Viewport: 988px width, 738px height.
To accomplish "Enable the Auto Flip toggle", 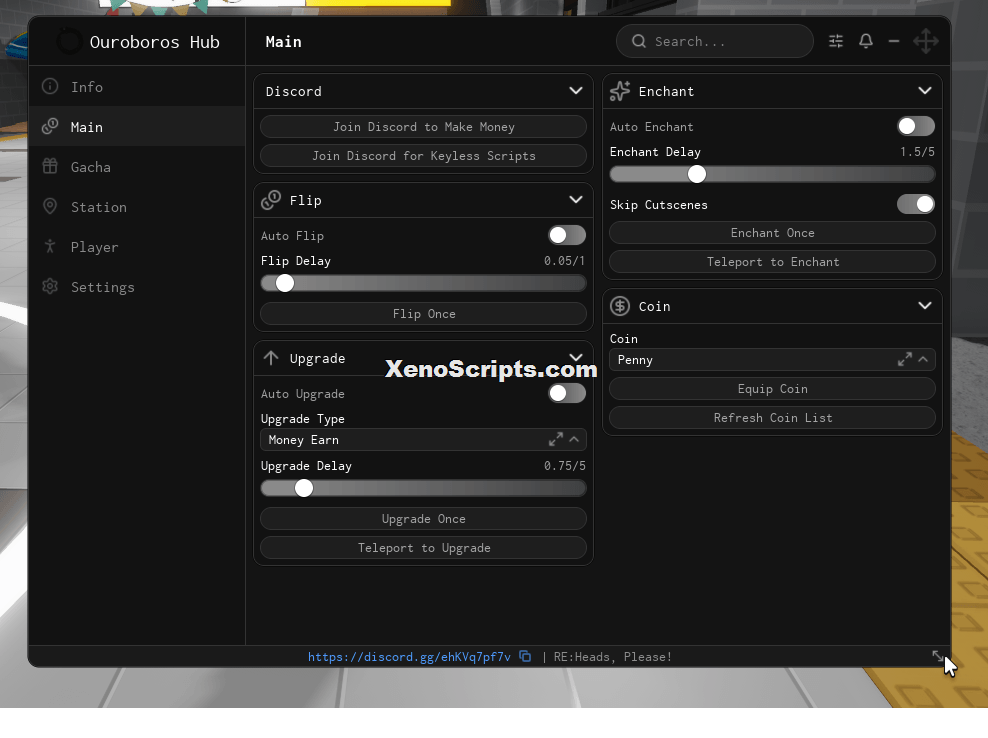I will click(x=567, y=236).
